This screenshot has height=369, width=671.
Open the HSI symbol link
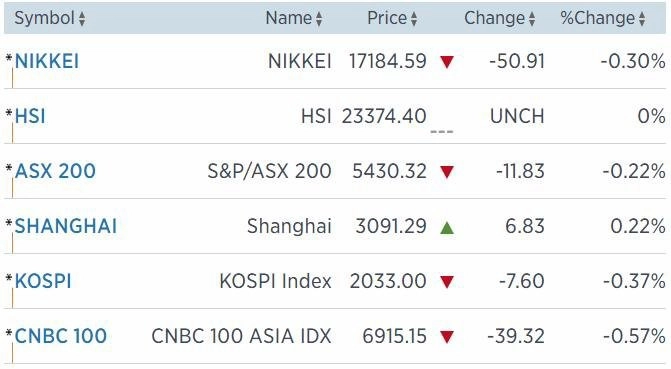[30, 116]
